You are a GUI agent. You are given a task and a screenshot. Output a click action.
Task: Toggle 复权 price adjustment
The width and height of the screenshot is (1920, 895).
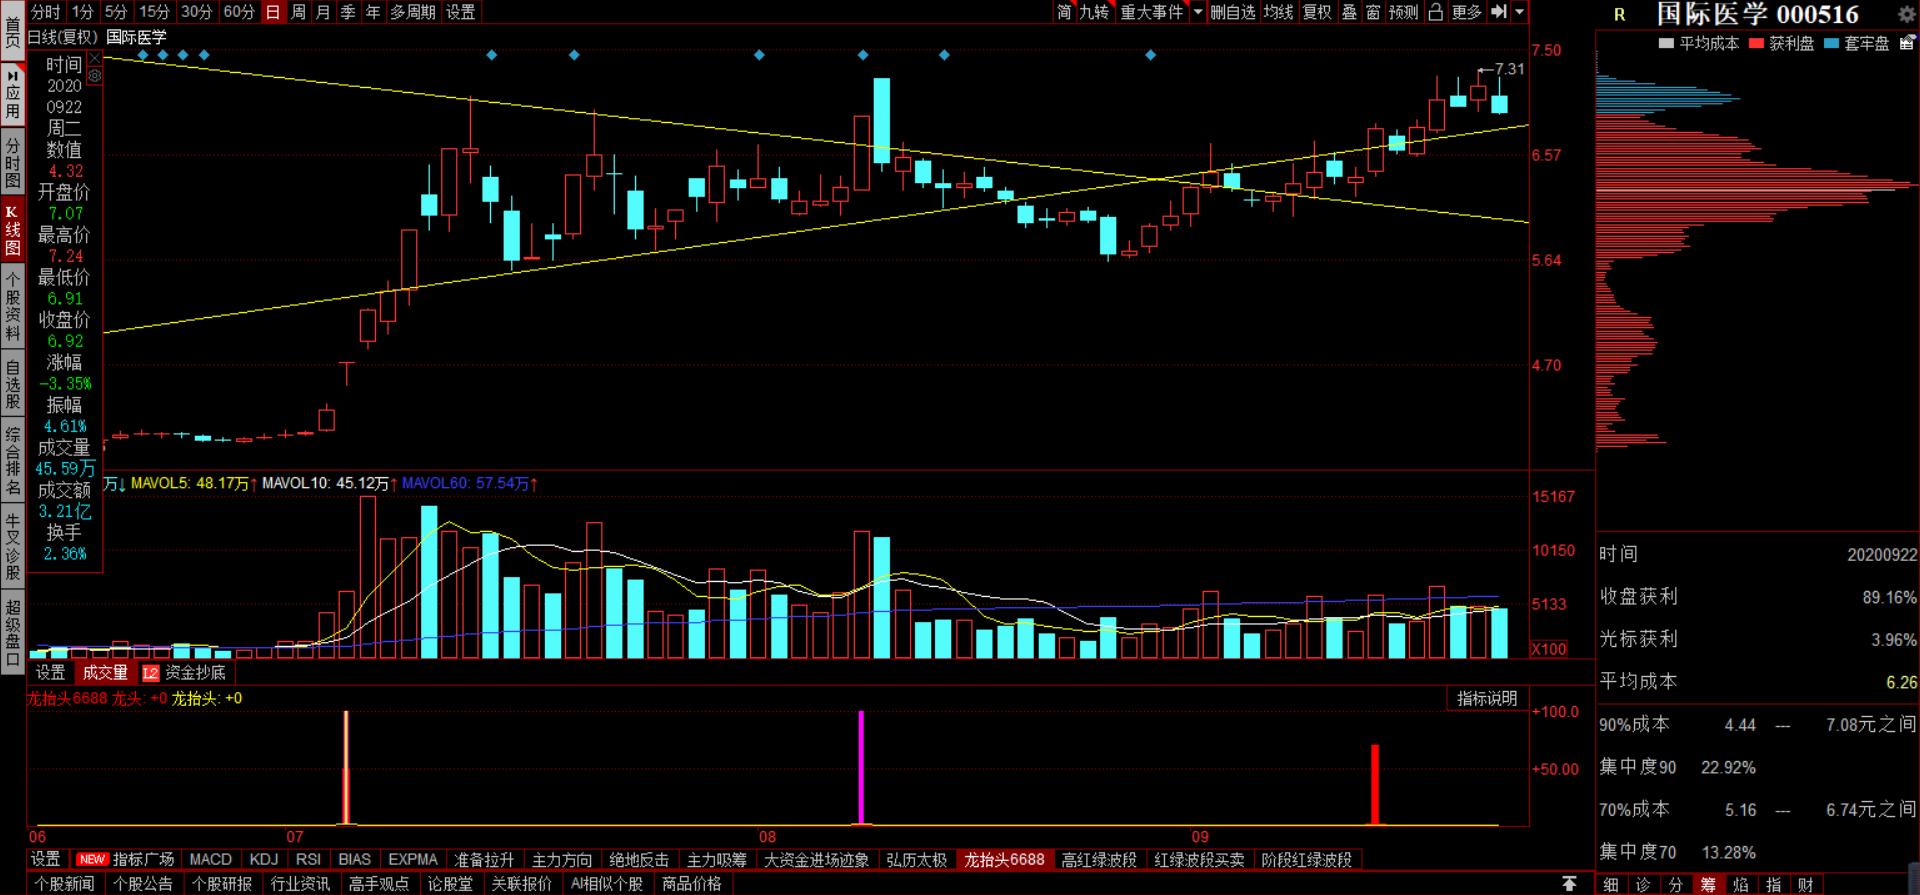click(x=1317, y=12)
